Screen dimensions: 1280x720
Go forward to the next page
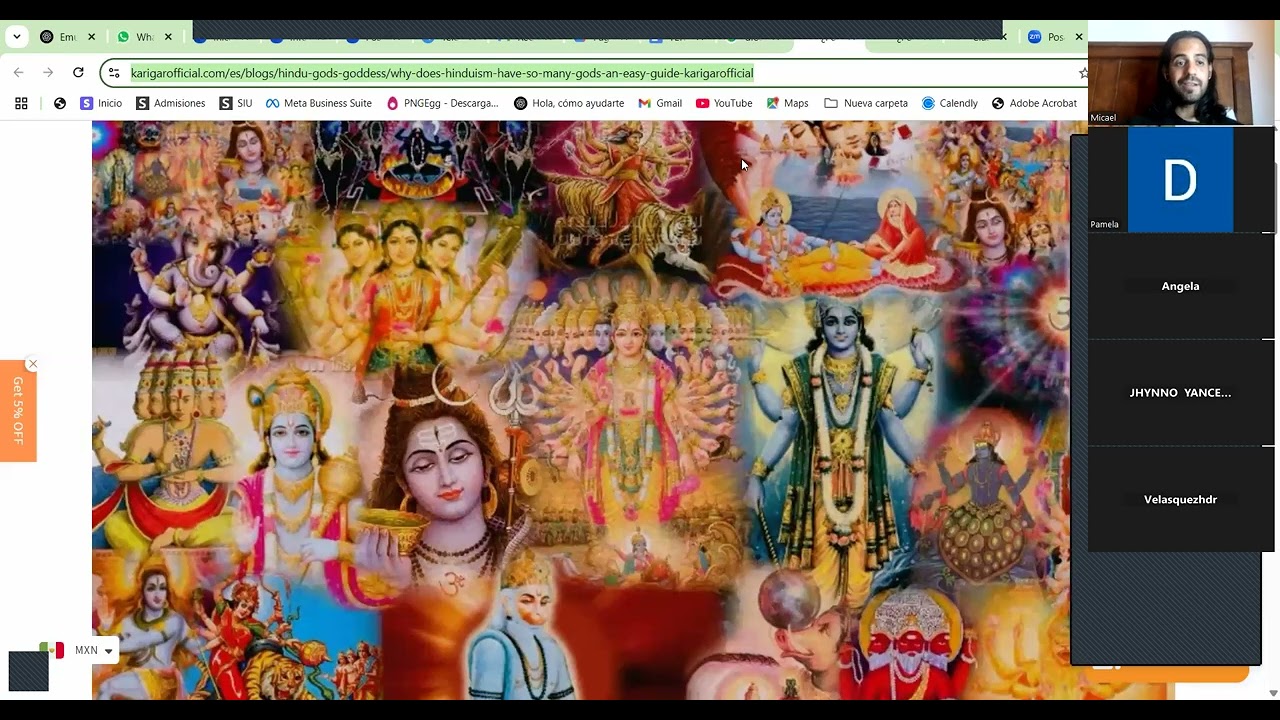coord(48,73)
